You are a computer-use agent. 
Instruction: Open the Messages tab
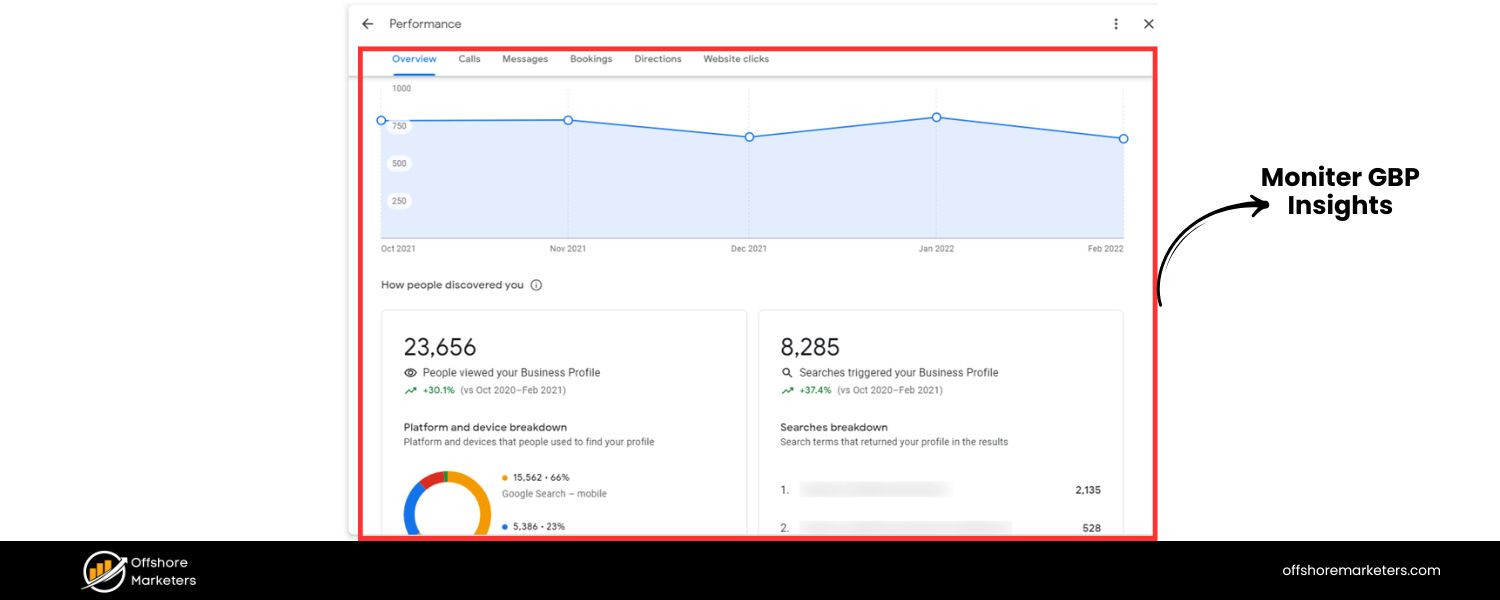[525, 59]
